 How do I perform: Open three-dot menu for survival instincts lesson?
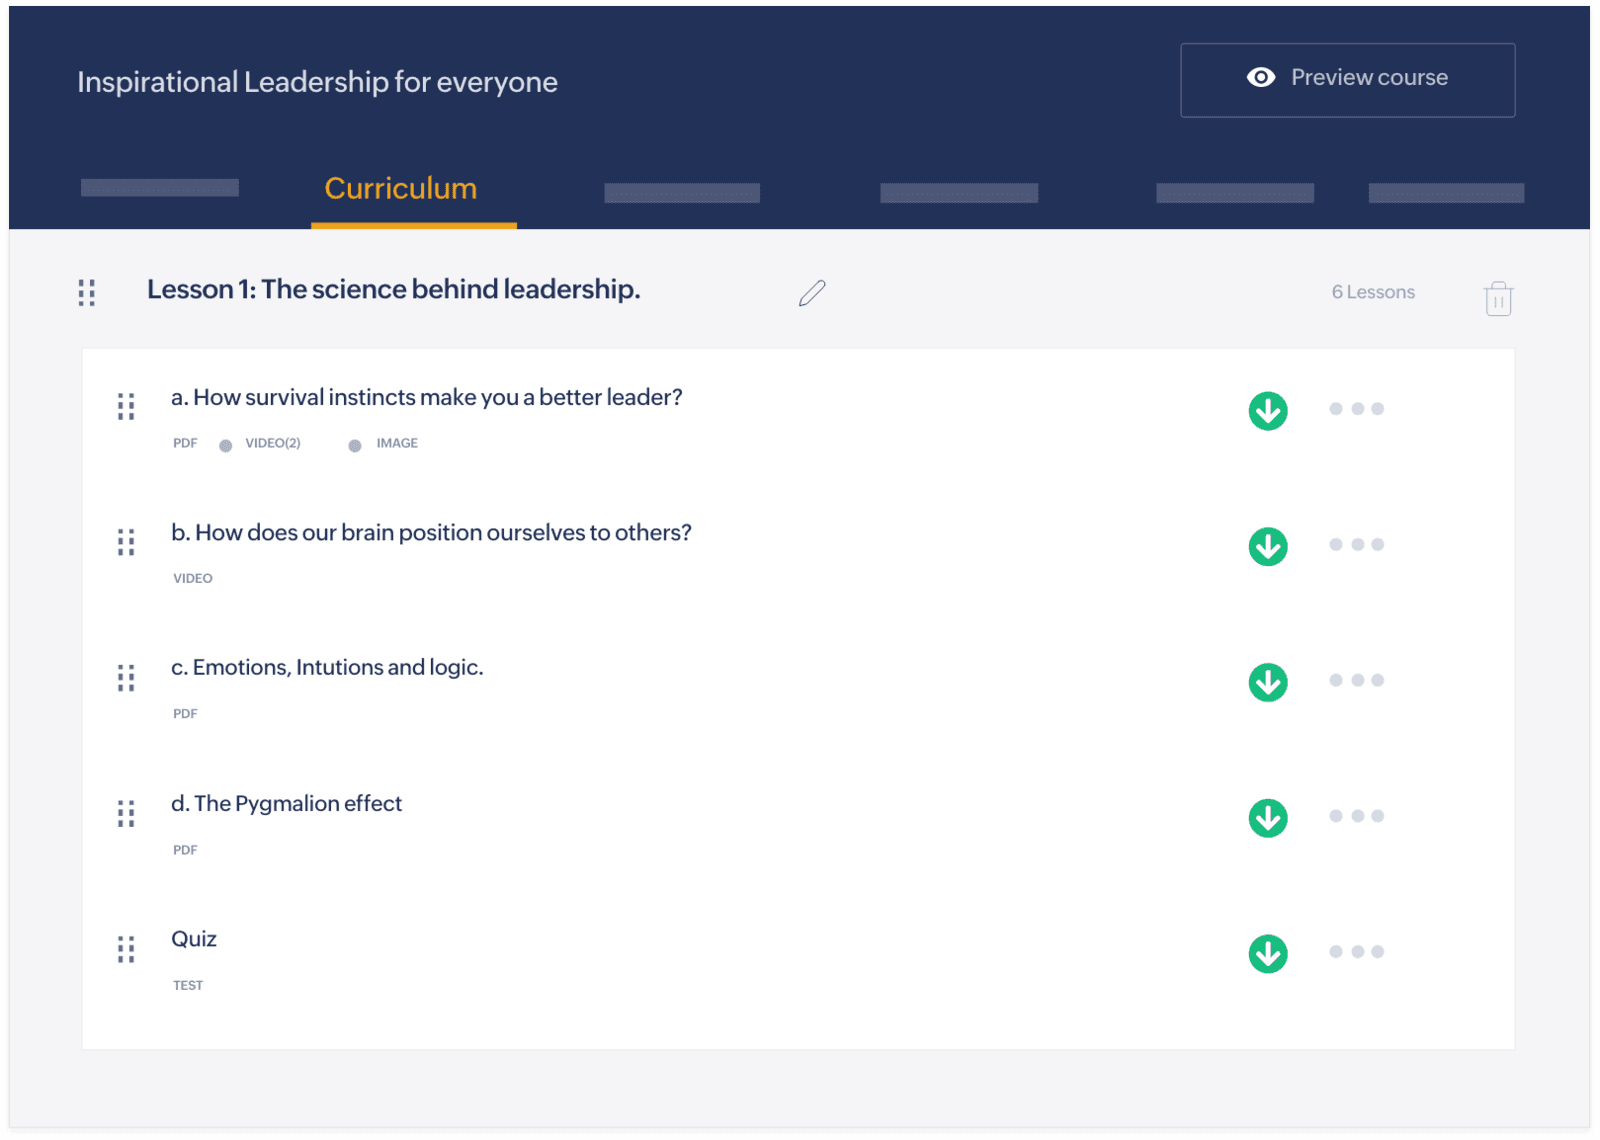(1356, 409)
